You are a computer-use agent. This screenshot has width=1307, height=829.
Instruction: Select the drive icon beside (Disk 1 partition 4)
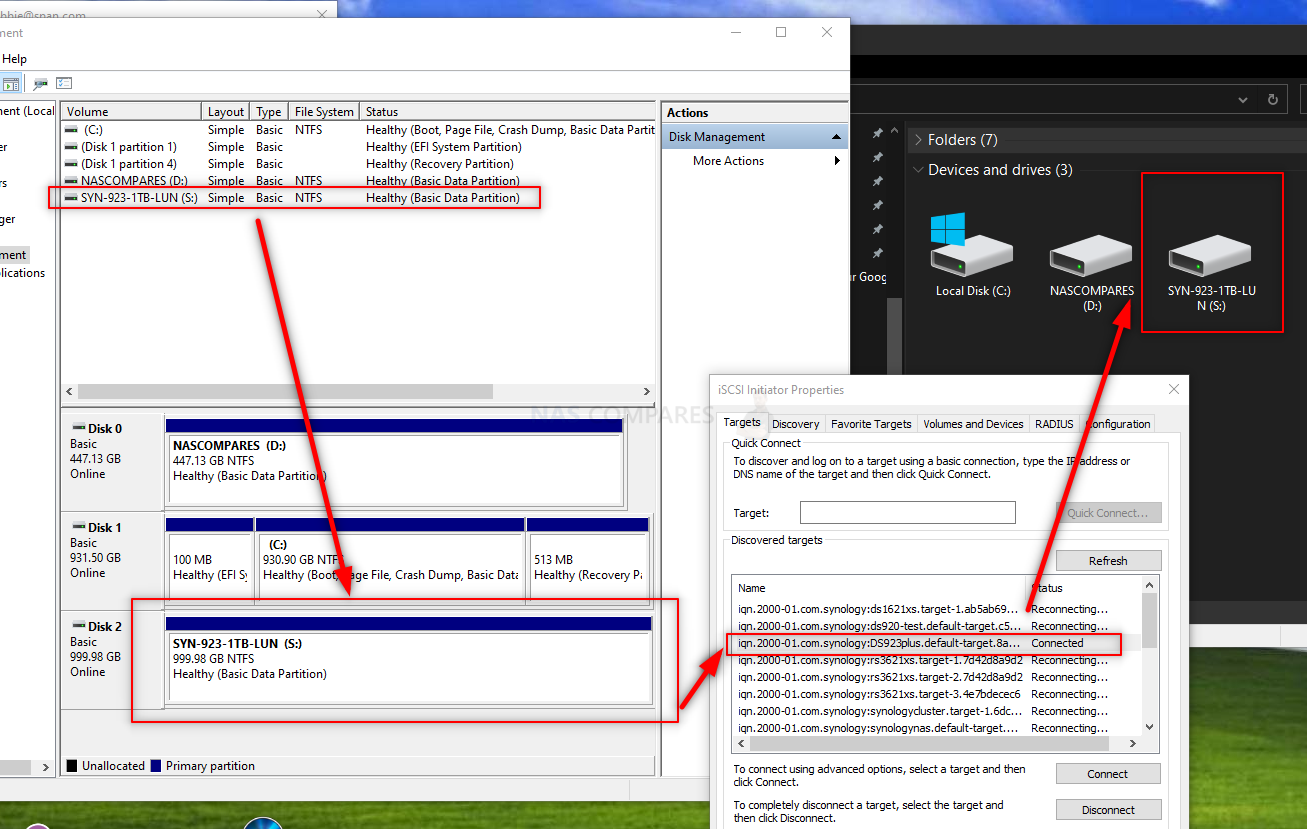pos(71,164)
